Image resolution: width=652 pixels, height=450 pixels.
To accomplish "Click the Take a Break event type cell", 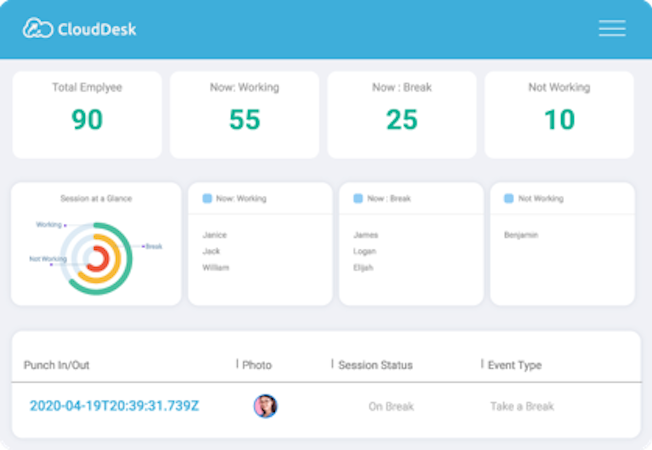I will [x=522, y=406].
